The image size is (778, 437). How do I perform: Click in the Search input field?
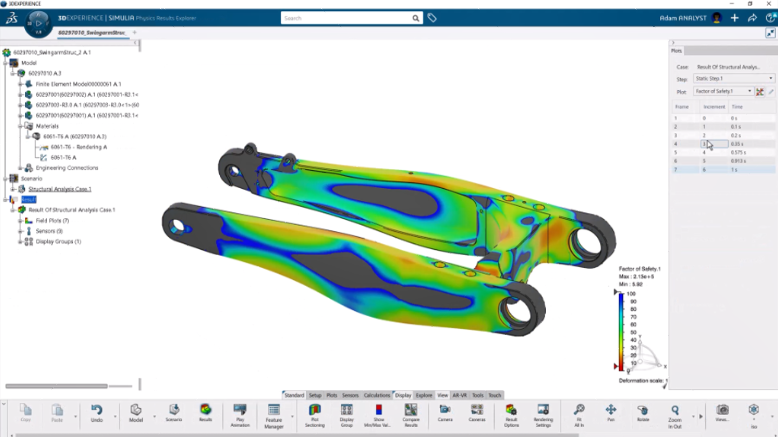(x=345, y=18)
